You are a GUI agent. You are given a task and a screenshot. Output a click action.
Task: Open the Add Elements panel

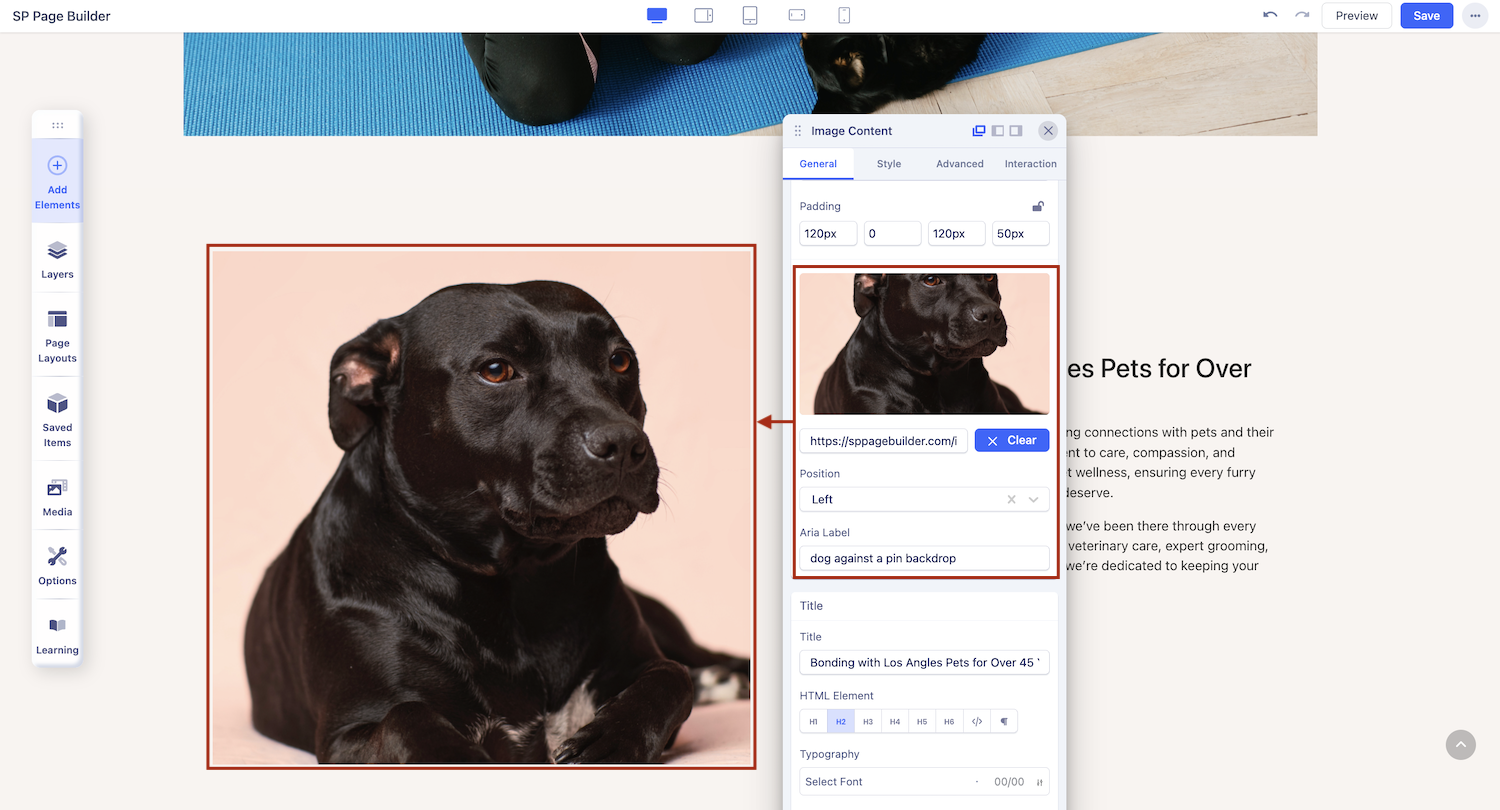(57, 180)
